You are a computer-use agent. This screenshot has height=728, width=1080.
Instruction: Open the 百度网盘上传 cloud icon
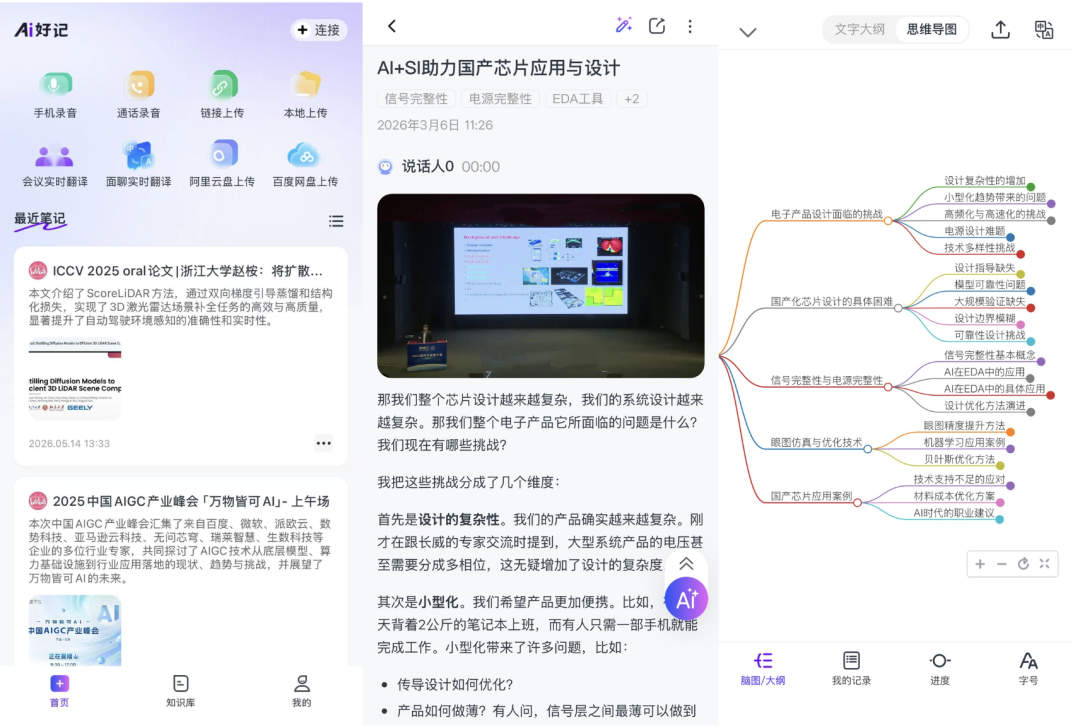tap(304, 155)
